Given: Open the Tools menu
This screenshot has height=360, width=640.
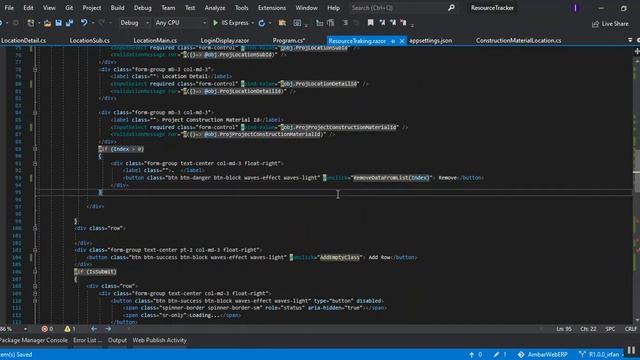Looking at the screenshot, I should pos(241,8).
